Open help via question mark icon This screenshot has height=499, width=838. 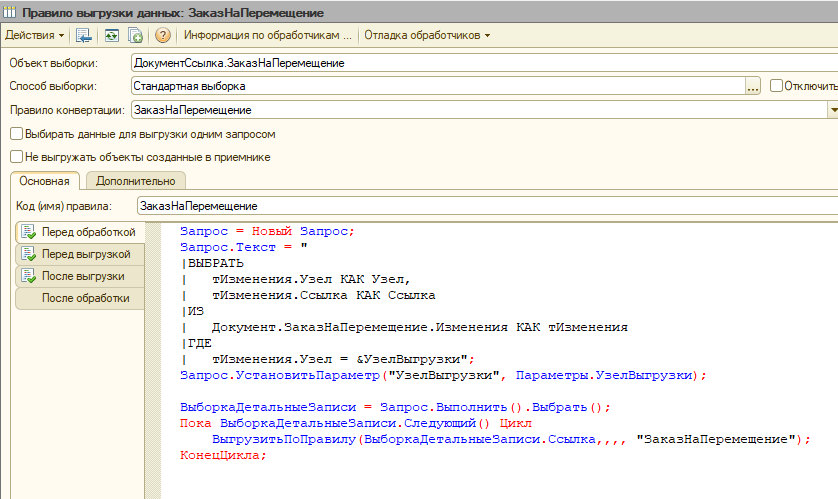click(x=162, y=35)
